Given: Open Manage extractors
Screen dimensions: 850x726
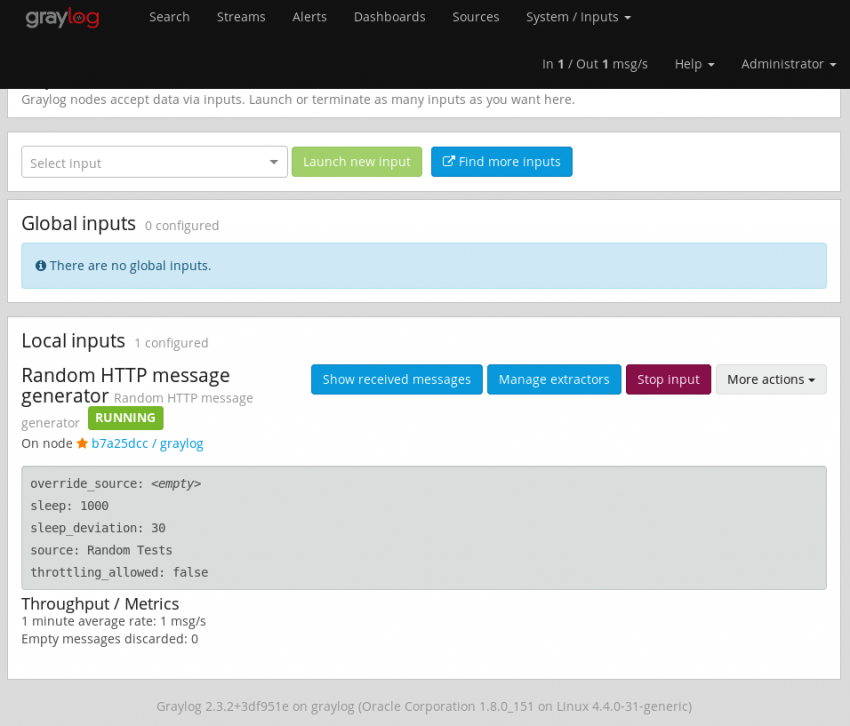Looking at the screenshot, I should point(554,379).
